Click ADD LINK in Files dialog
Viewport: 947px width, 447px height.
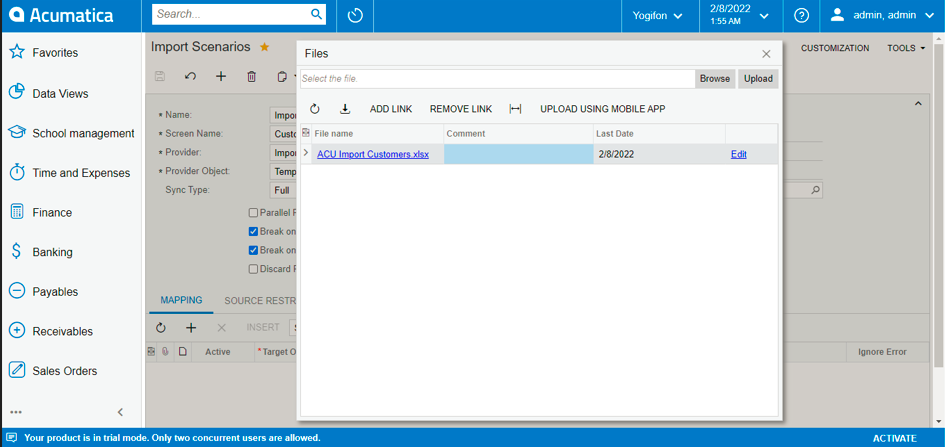tap(391, 109)
